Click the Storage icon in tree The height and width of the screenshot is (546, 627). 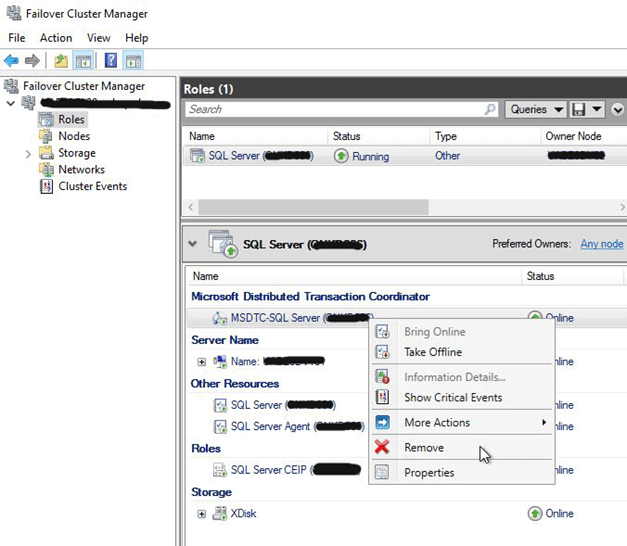tap(46, 153)
